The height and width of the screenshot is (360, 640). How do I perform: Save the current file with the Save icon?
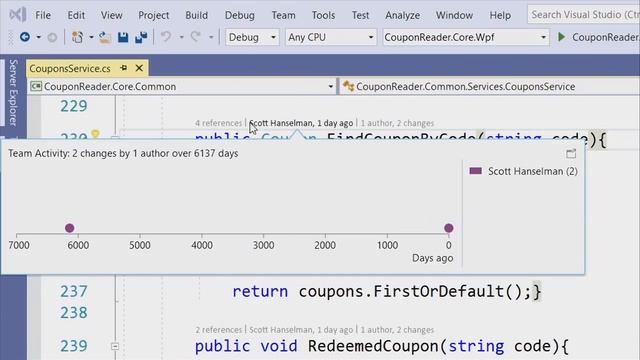[x=123, y=37]
